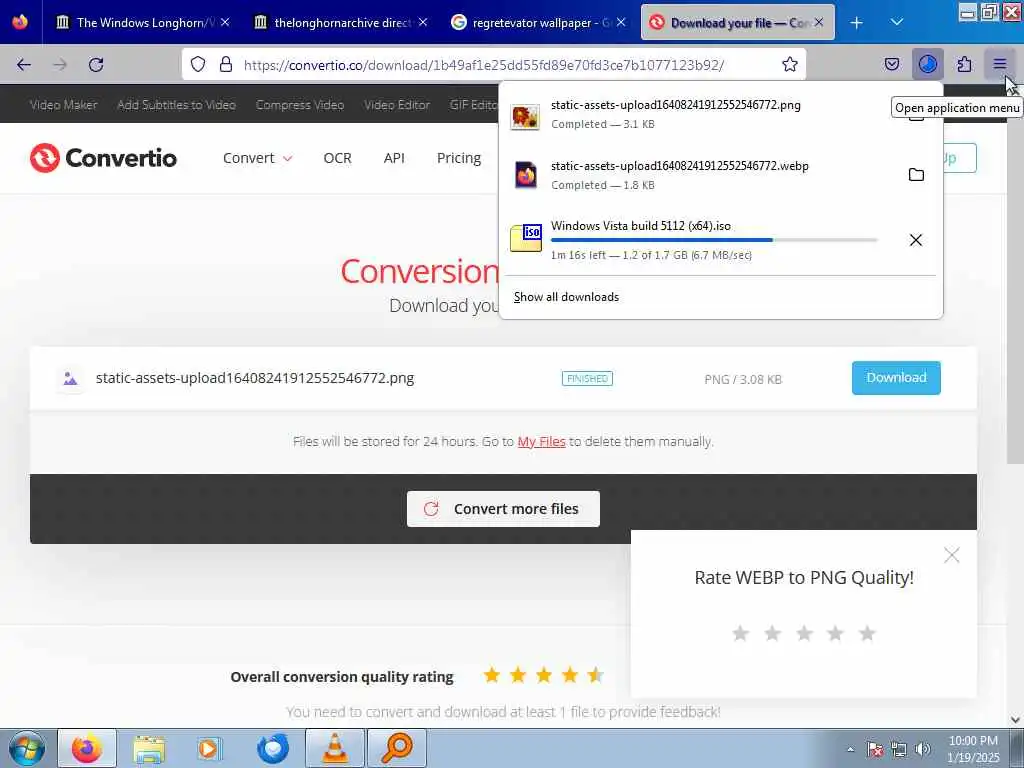The image size is (1024, 768).
Task: Open Compress Video link
Action: 300,104
